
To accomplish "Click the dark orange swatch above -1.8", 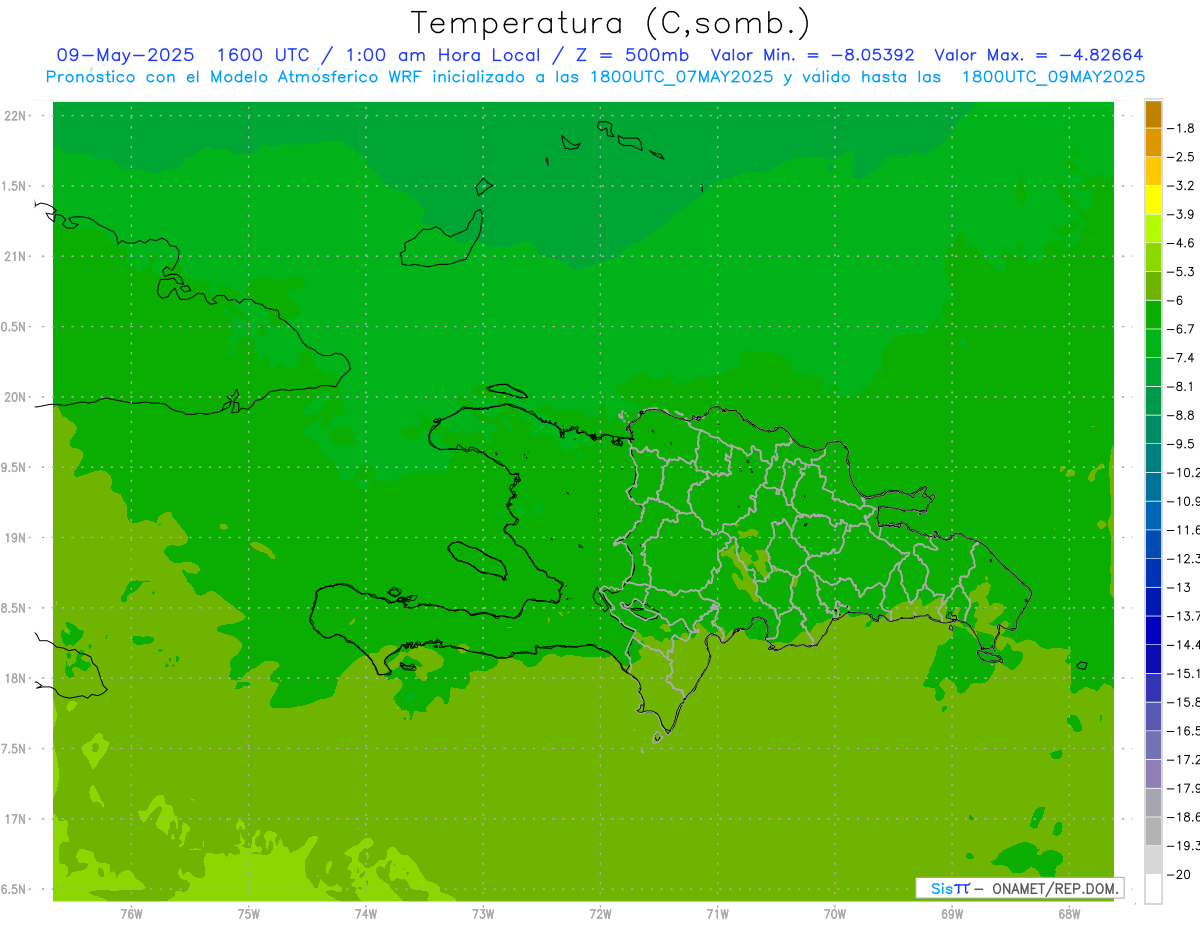I will (x=1153, y=114).
